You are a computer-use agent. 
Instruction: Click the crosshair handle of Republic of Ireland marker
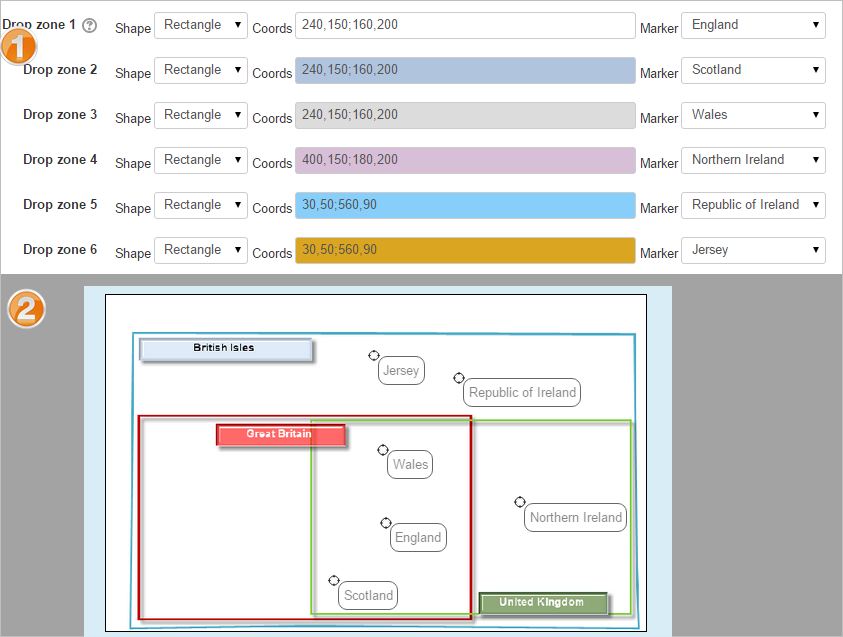point(459,378)
